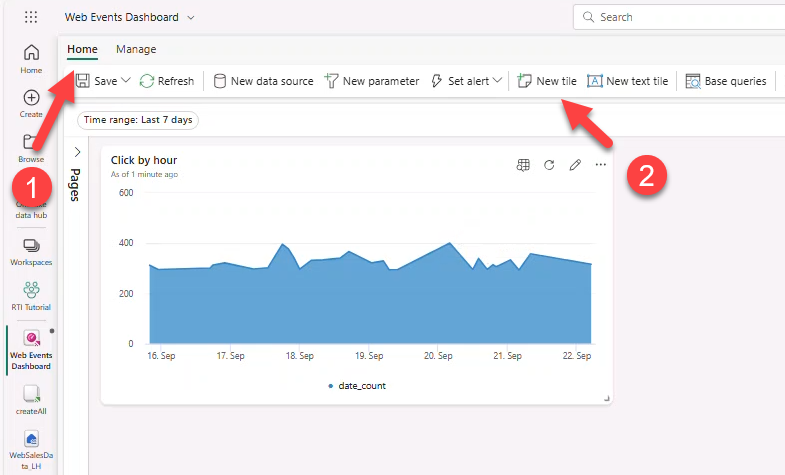Open the Save dropdown arrow
The height and width of the screenshot is (475, 785).
tap(126, 81)
